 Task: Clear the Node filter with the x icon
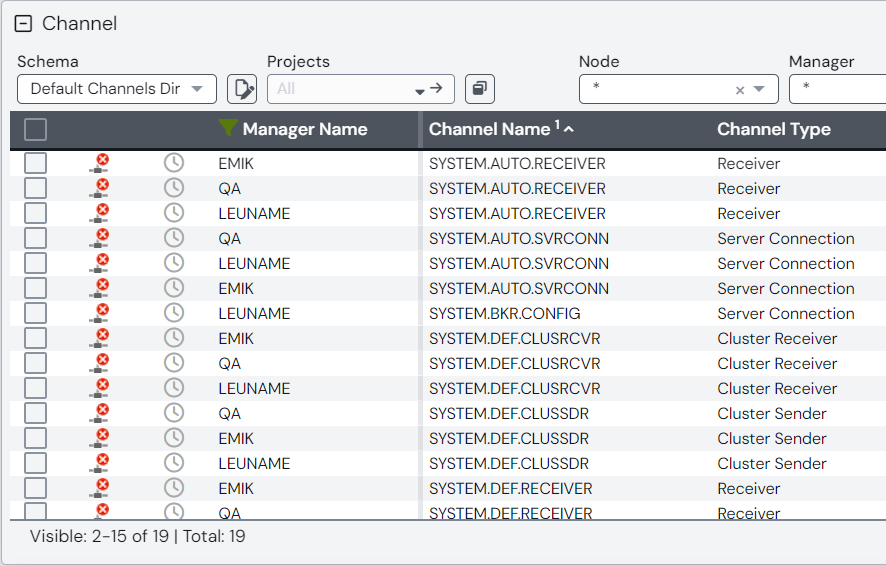click(x=740, y=90)
